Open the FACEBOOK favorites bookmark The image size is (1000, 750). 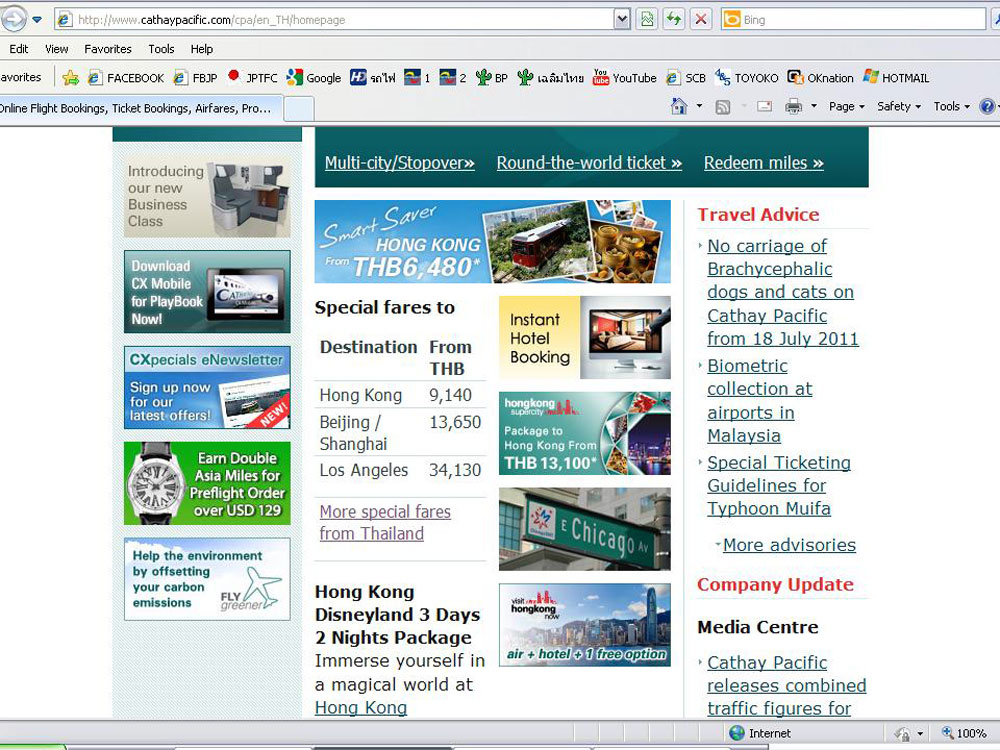click(x=126, y=78)
